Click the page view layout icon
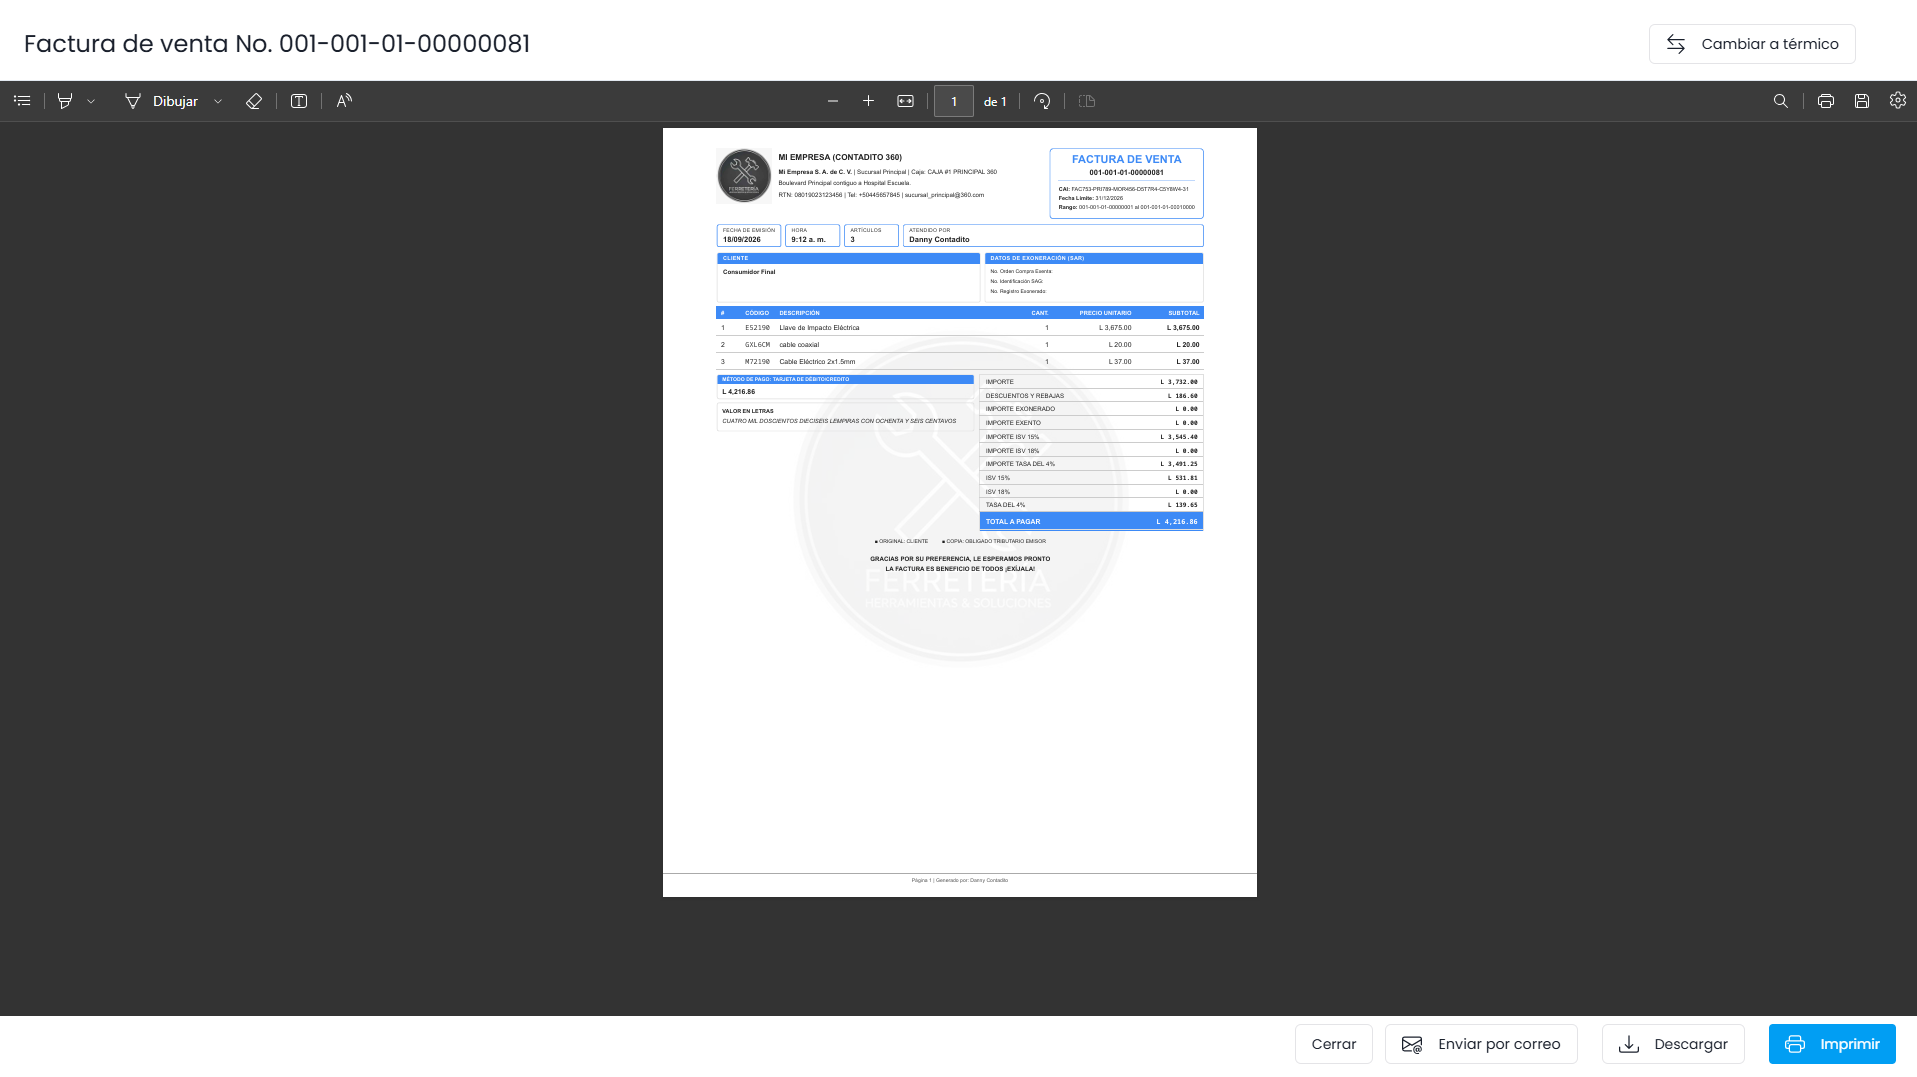This screenshot has width=1917, height=1077. click(1087, 101)
